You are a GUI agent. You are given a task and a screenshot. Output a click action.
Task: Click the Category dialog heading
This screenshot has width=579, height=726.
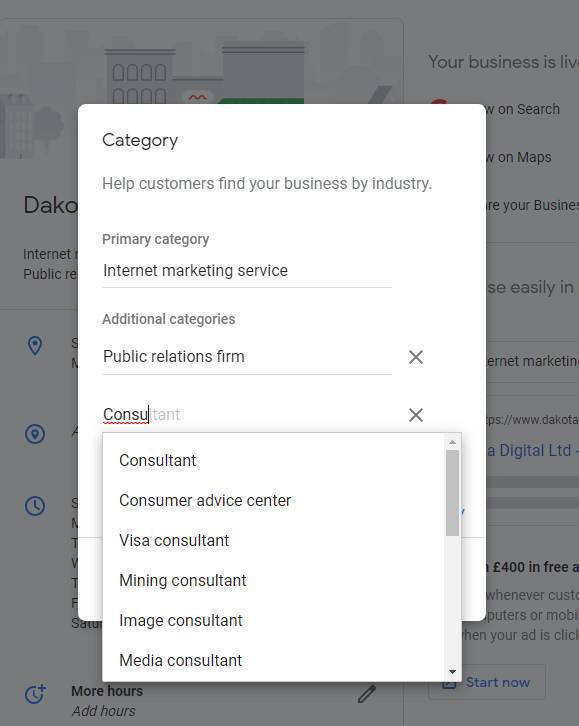pos(140,140)
